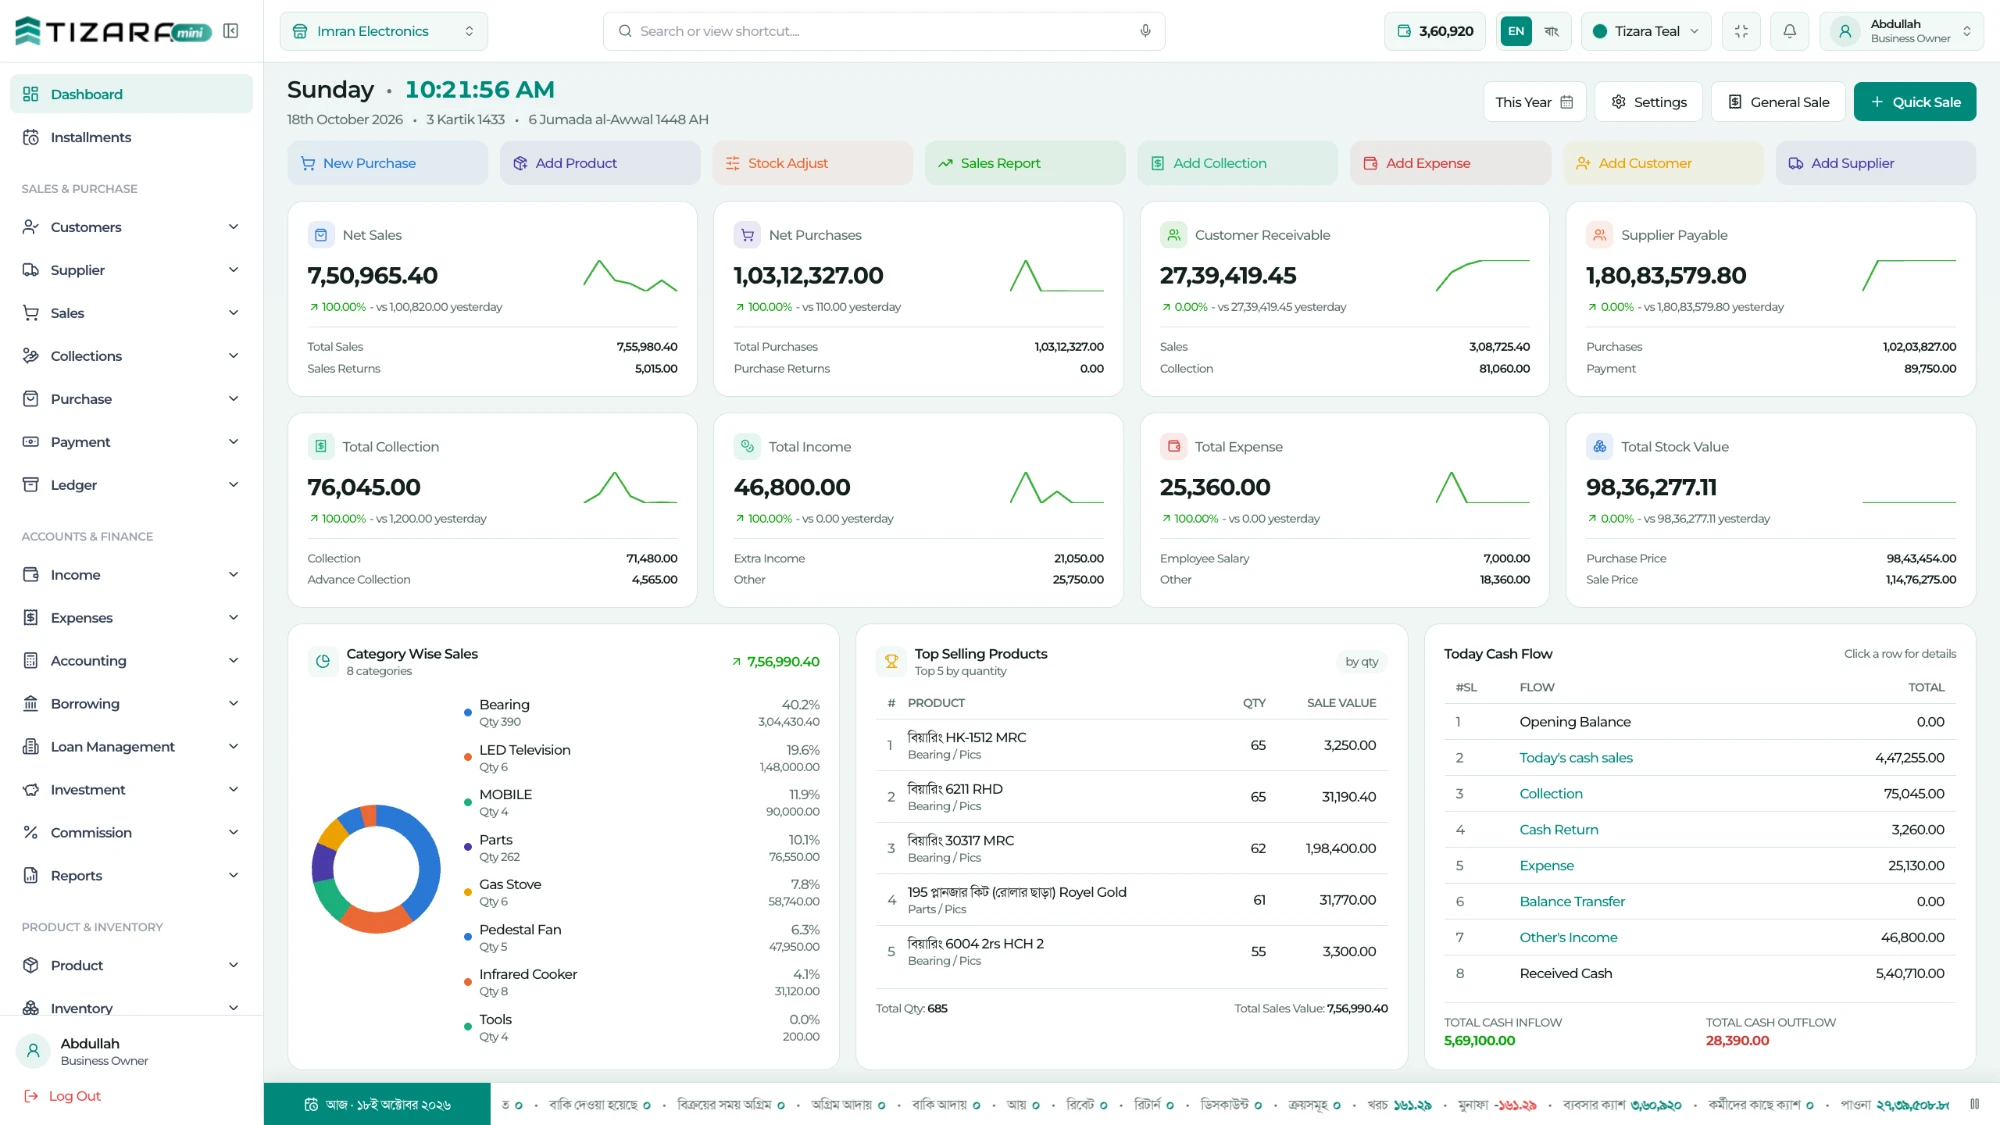Open the notifications bell
Viewport: 2000px width, 1125px height.
(1790, 31)
